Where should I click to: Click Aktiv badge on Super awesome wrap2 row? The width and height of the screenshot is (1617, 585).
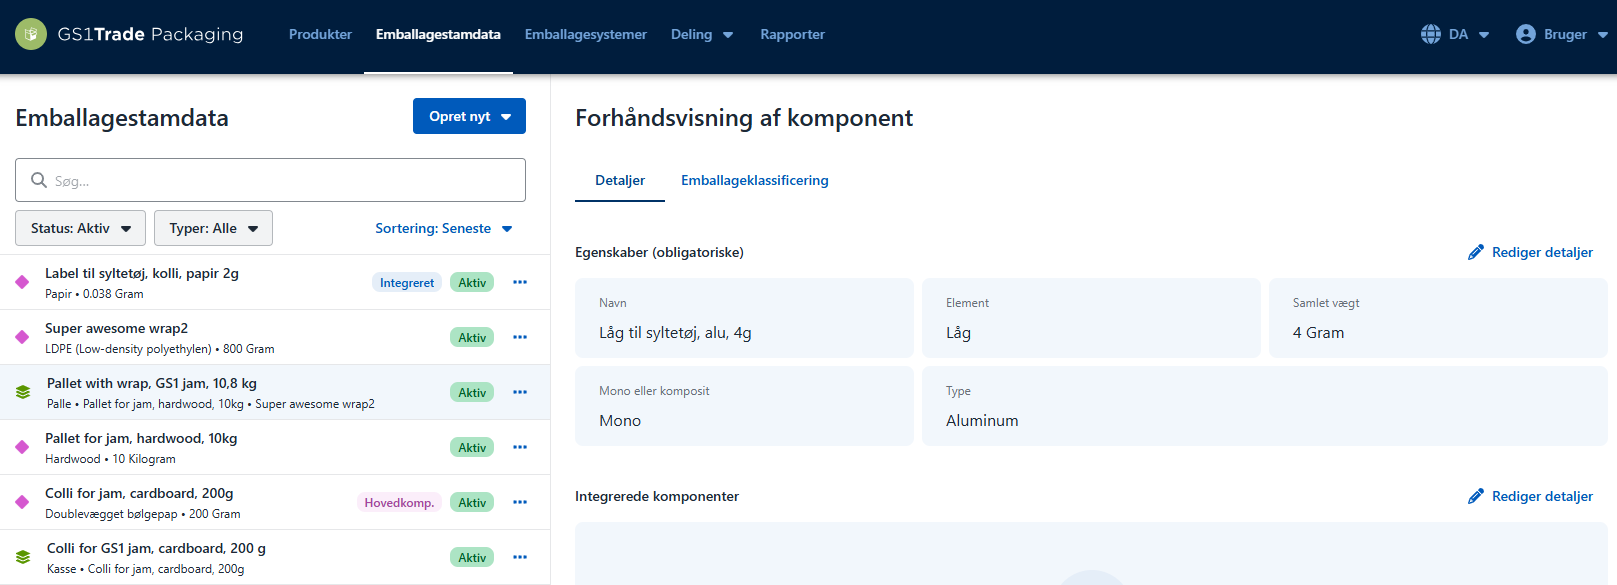pyautogui.click(x=472, y=337)
